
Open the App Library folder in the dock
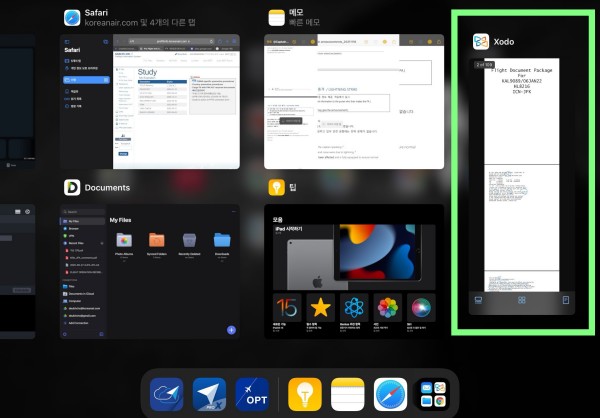(x=433, y=394)
